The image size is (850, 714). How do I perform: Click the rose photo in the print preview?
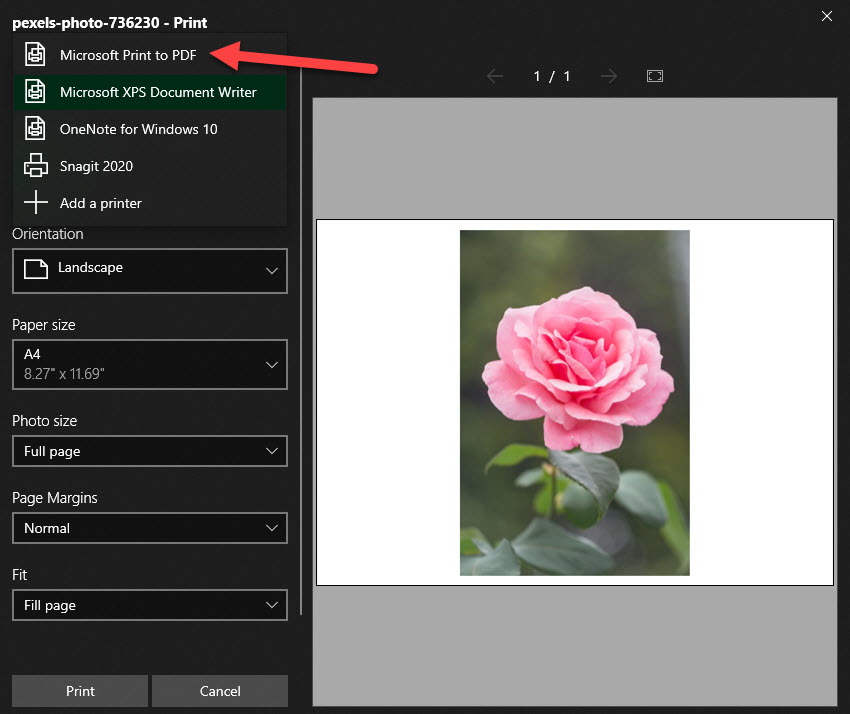tap(574, 402)
